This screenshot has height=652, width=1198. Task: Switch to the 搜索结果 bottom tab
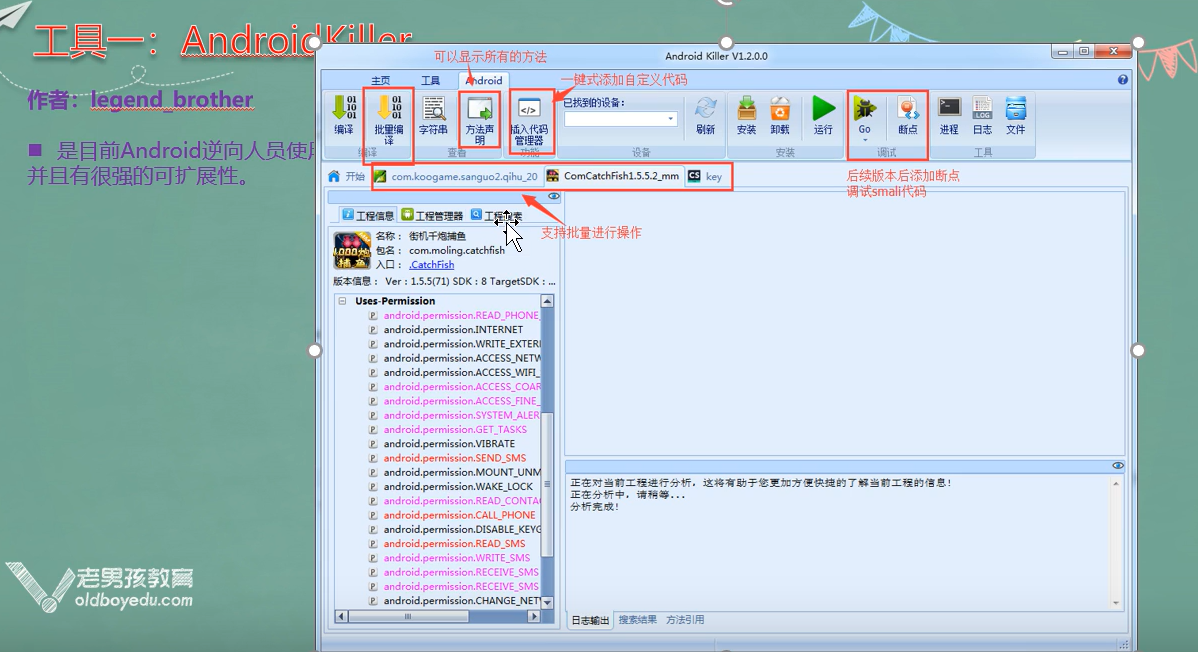(636, 618)
